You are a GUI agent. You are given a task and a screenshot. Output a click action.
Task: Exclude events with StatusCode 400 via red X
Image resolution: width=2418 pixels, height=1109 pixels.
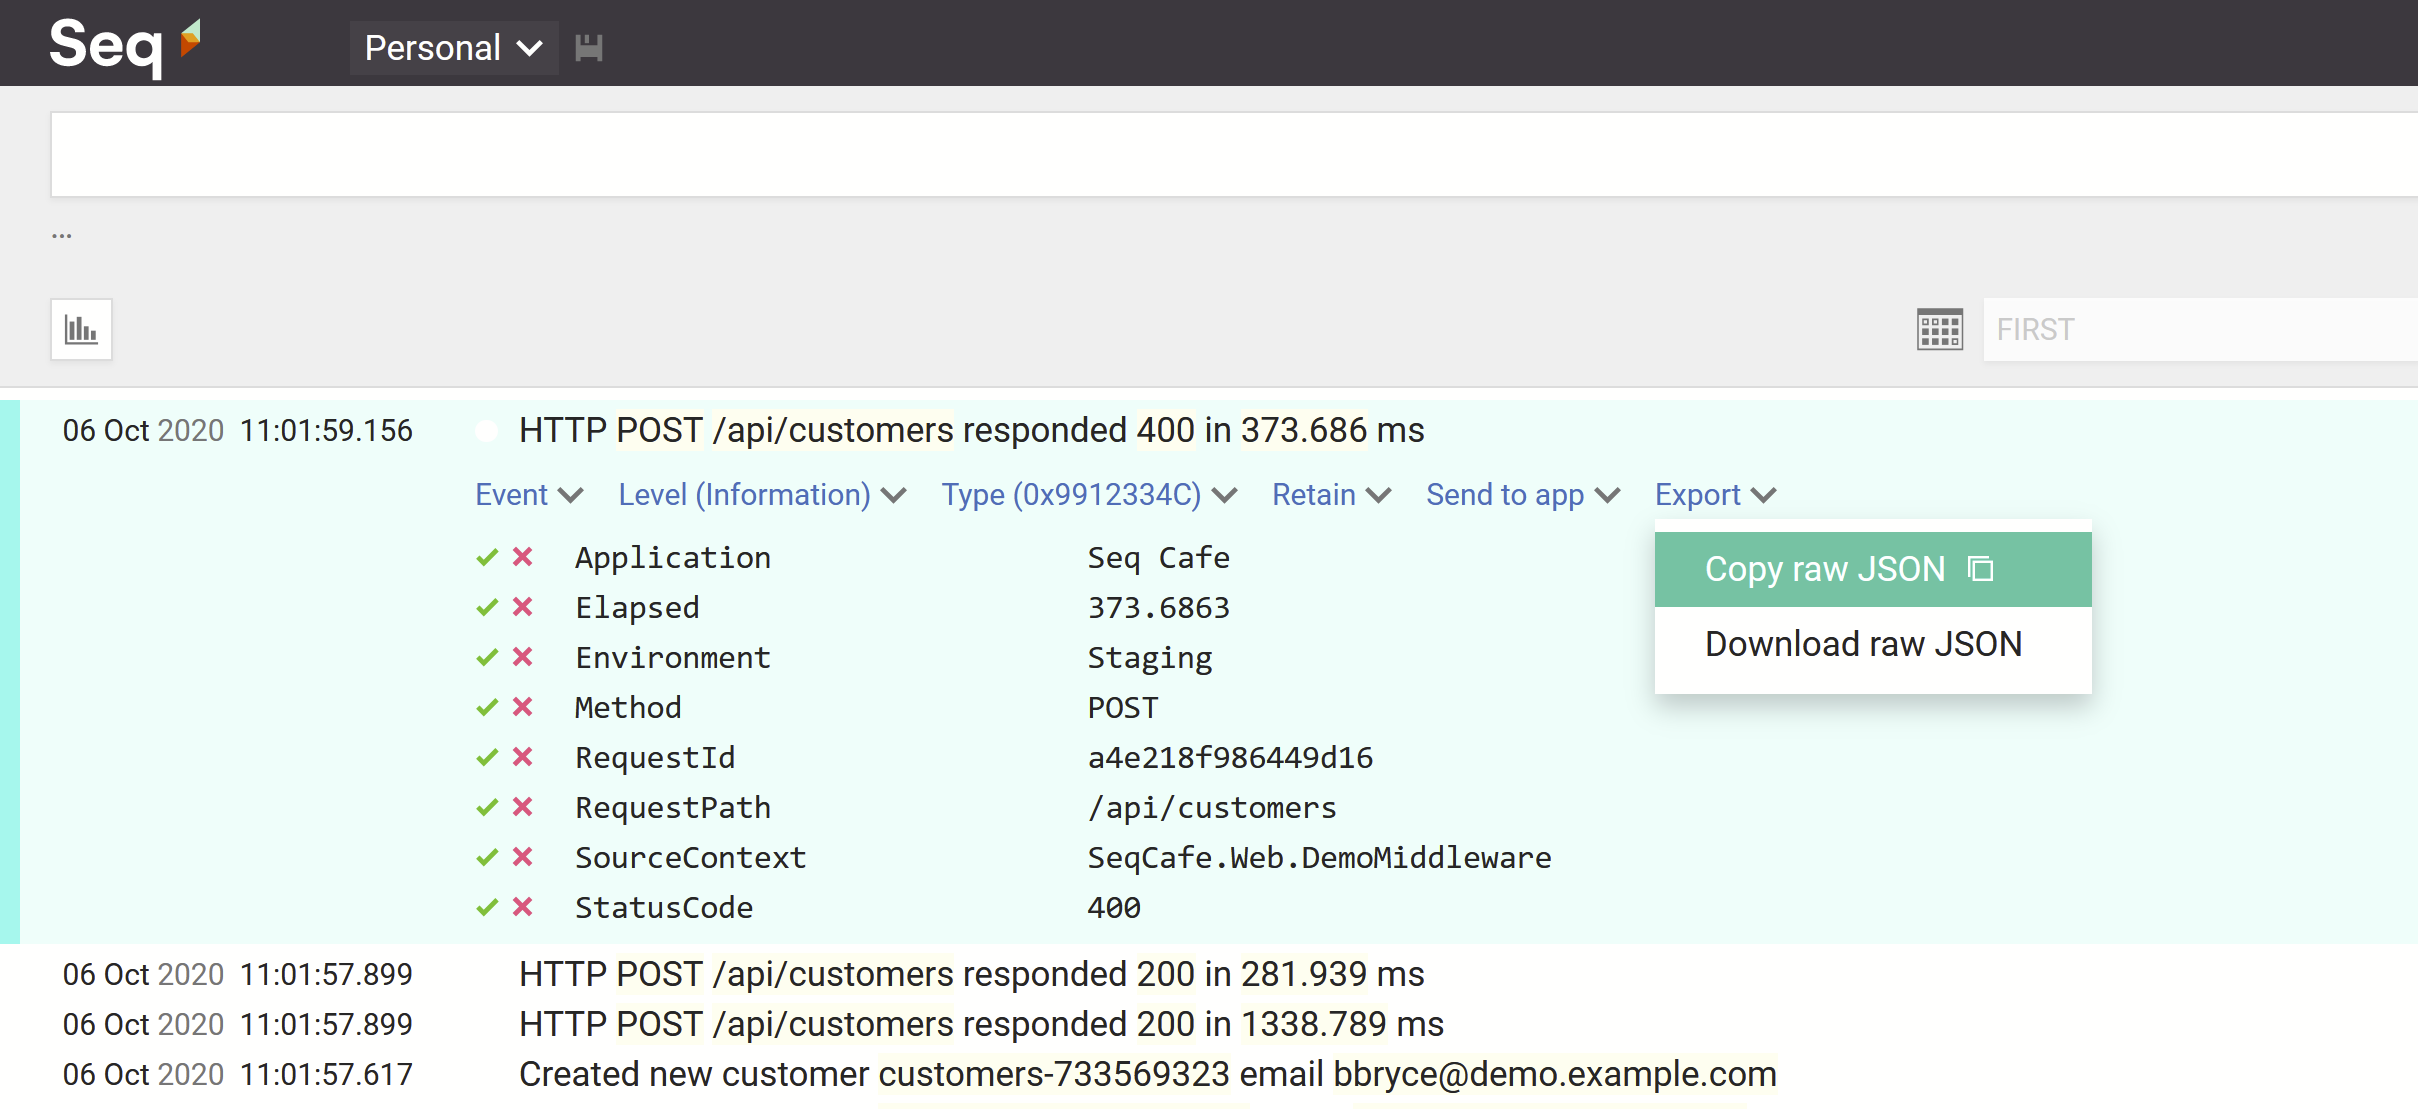coord(522,907)
